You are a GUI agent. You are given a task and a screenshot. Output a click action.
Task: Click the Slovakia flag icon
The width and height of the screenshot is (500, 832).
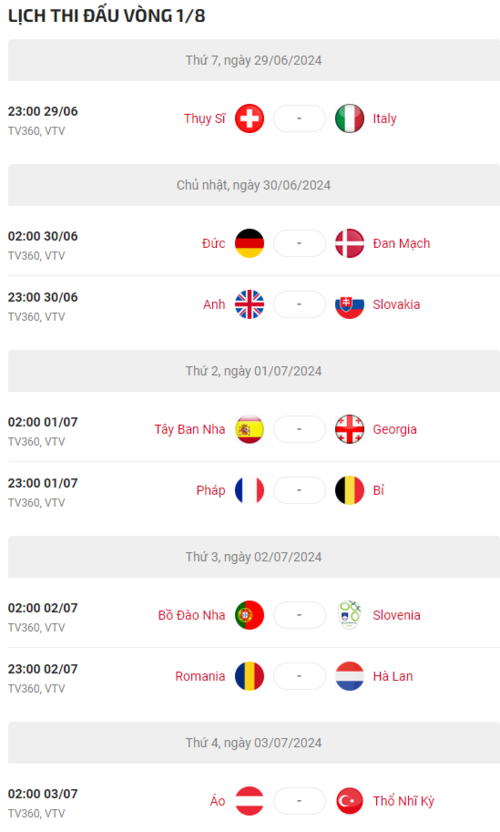349,305
